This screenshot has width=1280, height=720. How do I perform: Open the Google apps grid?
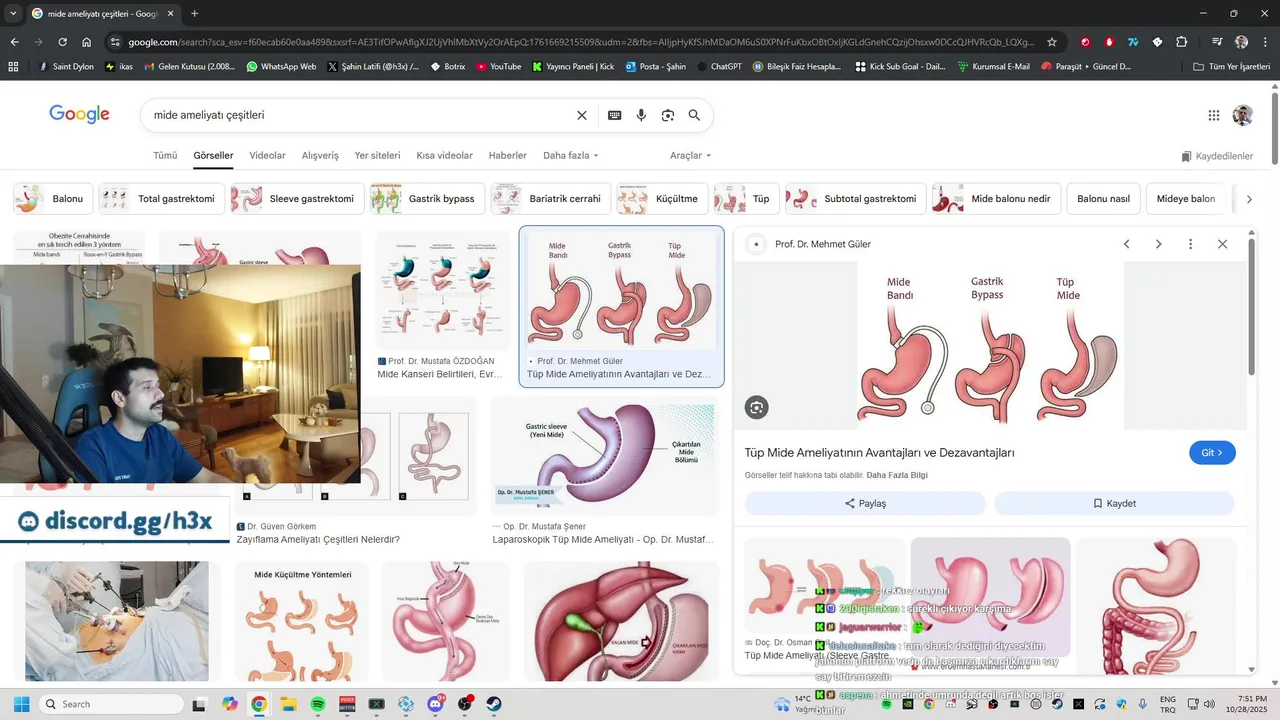[1214, 115]
